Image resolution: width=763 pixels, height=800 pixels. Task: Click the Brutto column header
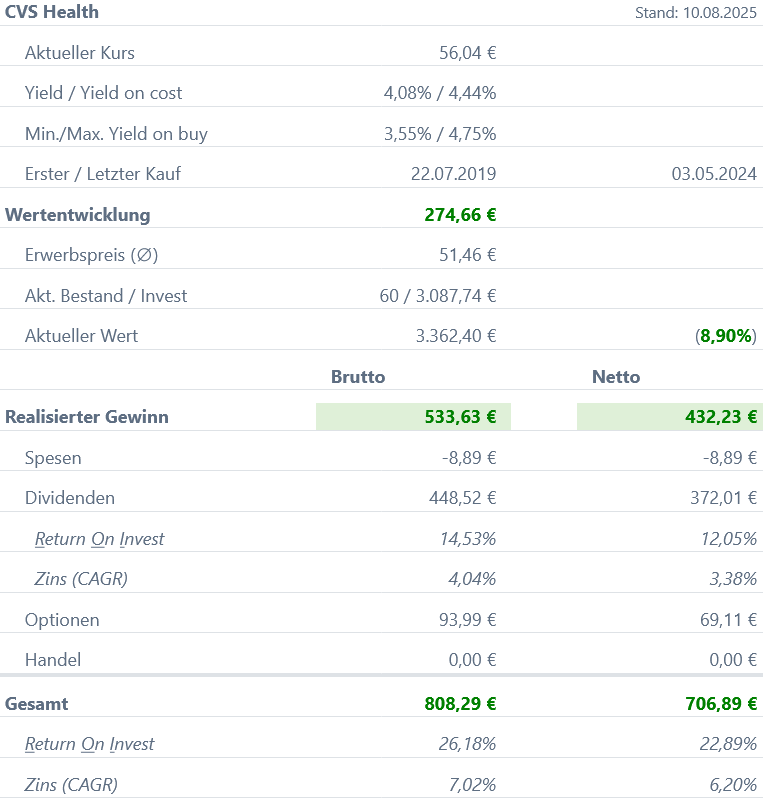pyautogui.click(x=358, y=377)
